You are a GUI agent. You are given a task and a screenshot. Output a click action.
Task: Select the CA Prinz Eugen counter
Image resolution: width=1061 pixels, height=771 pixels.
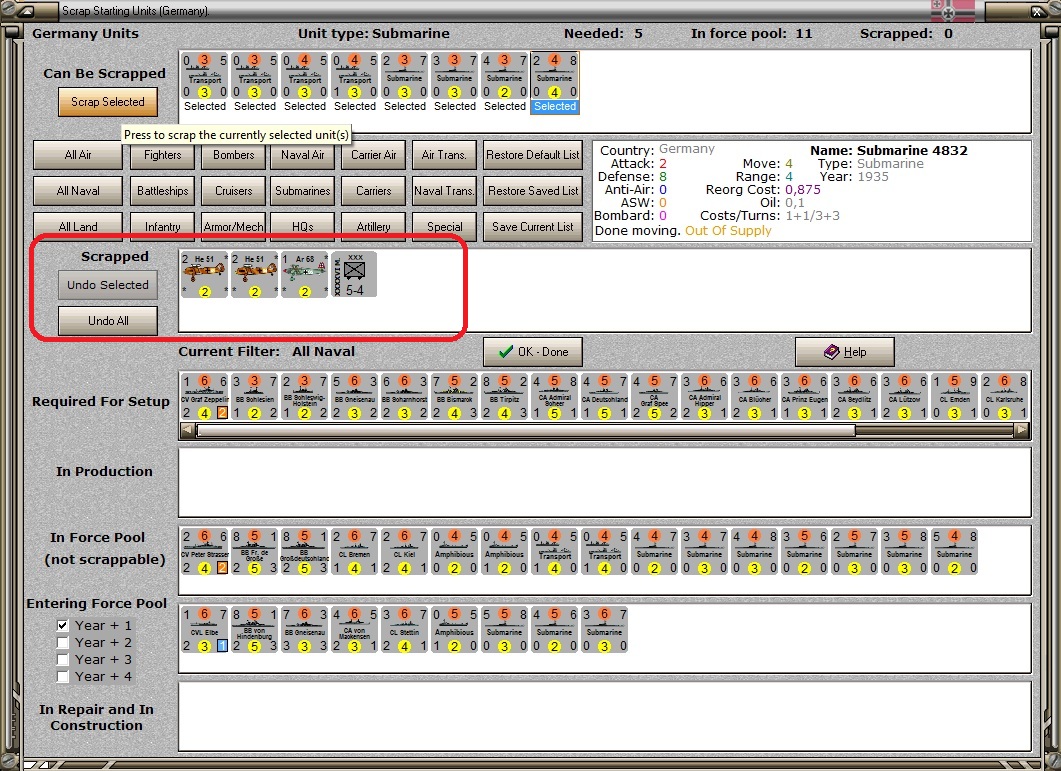tap(805, 397)
